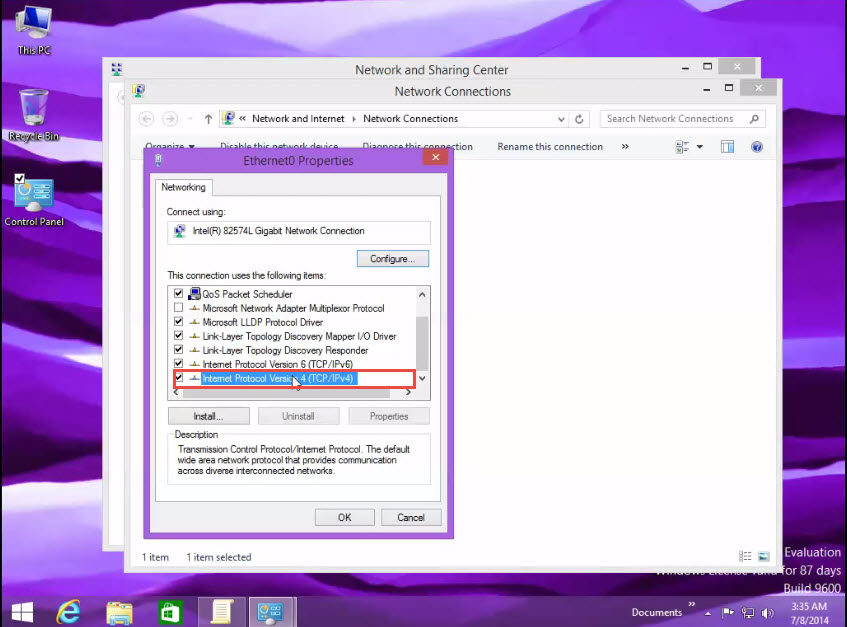Click the network tray icon
This screenshot has width=847, height=627.
pos(748,612)
